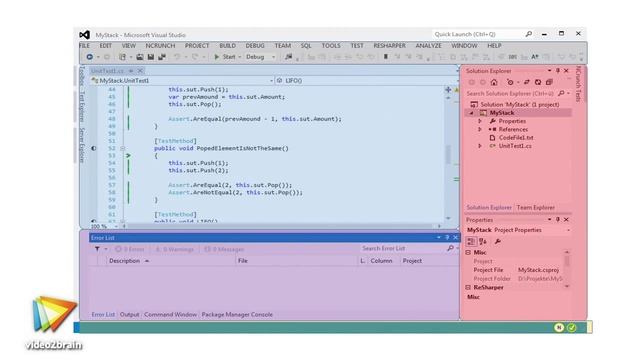Click the Refresh icon in Solution Explorer

pyautogui.click(x=538, y=82)
